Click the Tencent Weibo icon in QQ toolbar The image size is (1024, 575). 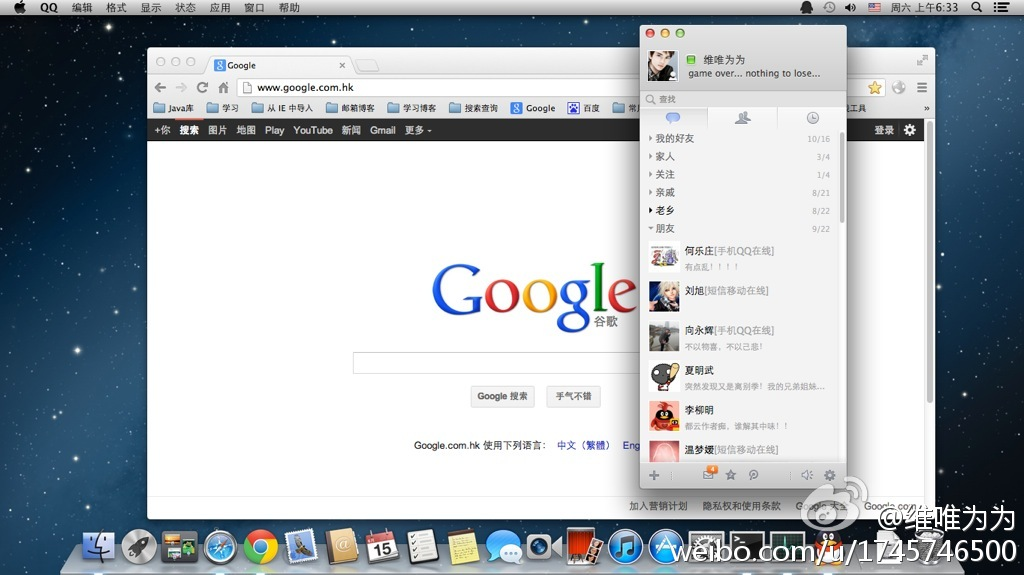(754, 476)
